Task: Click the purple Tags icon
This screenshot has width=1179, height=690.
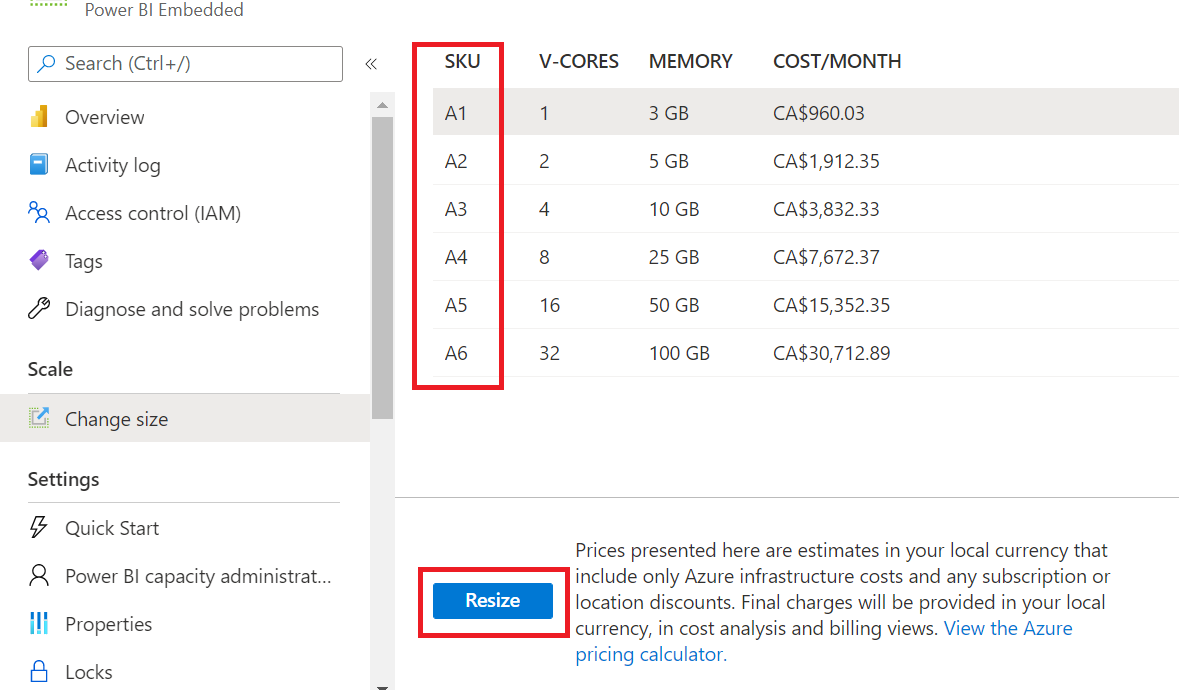Action: coord(39,261)
